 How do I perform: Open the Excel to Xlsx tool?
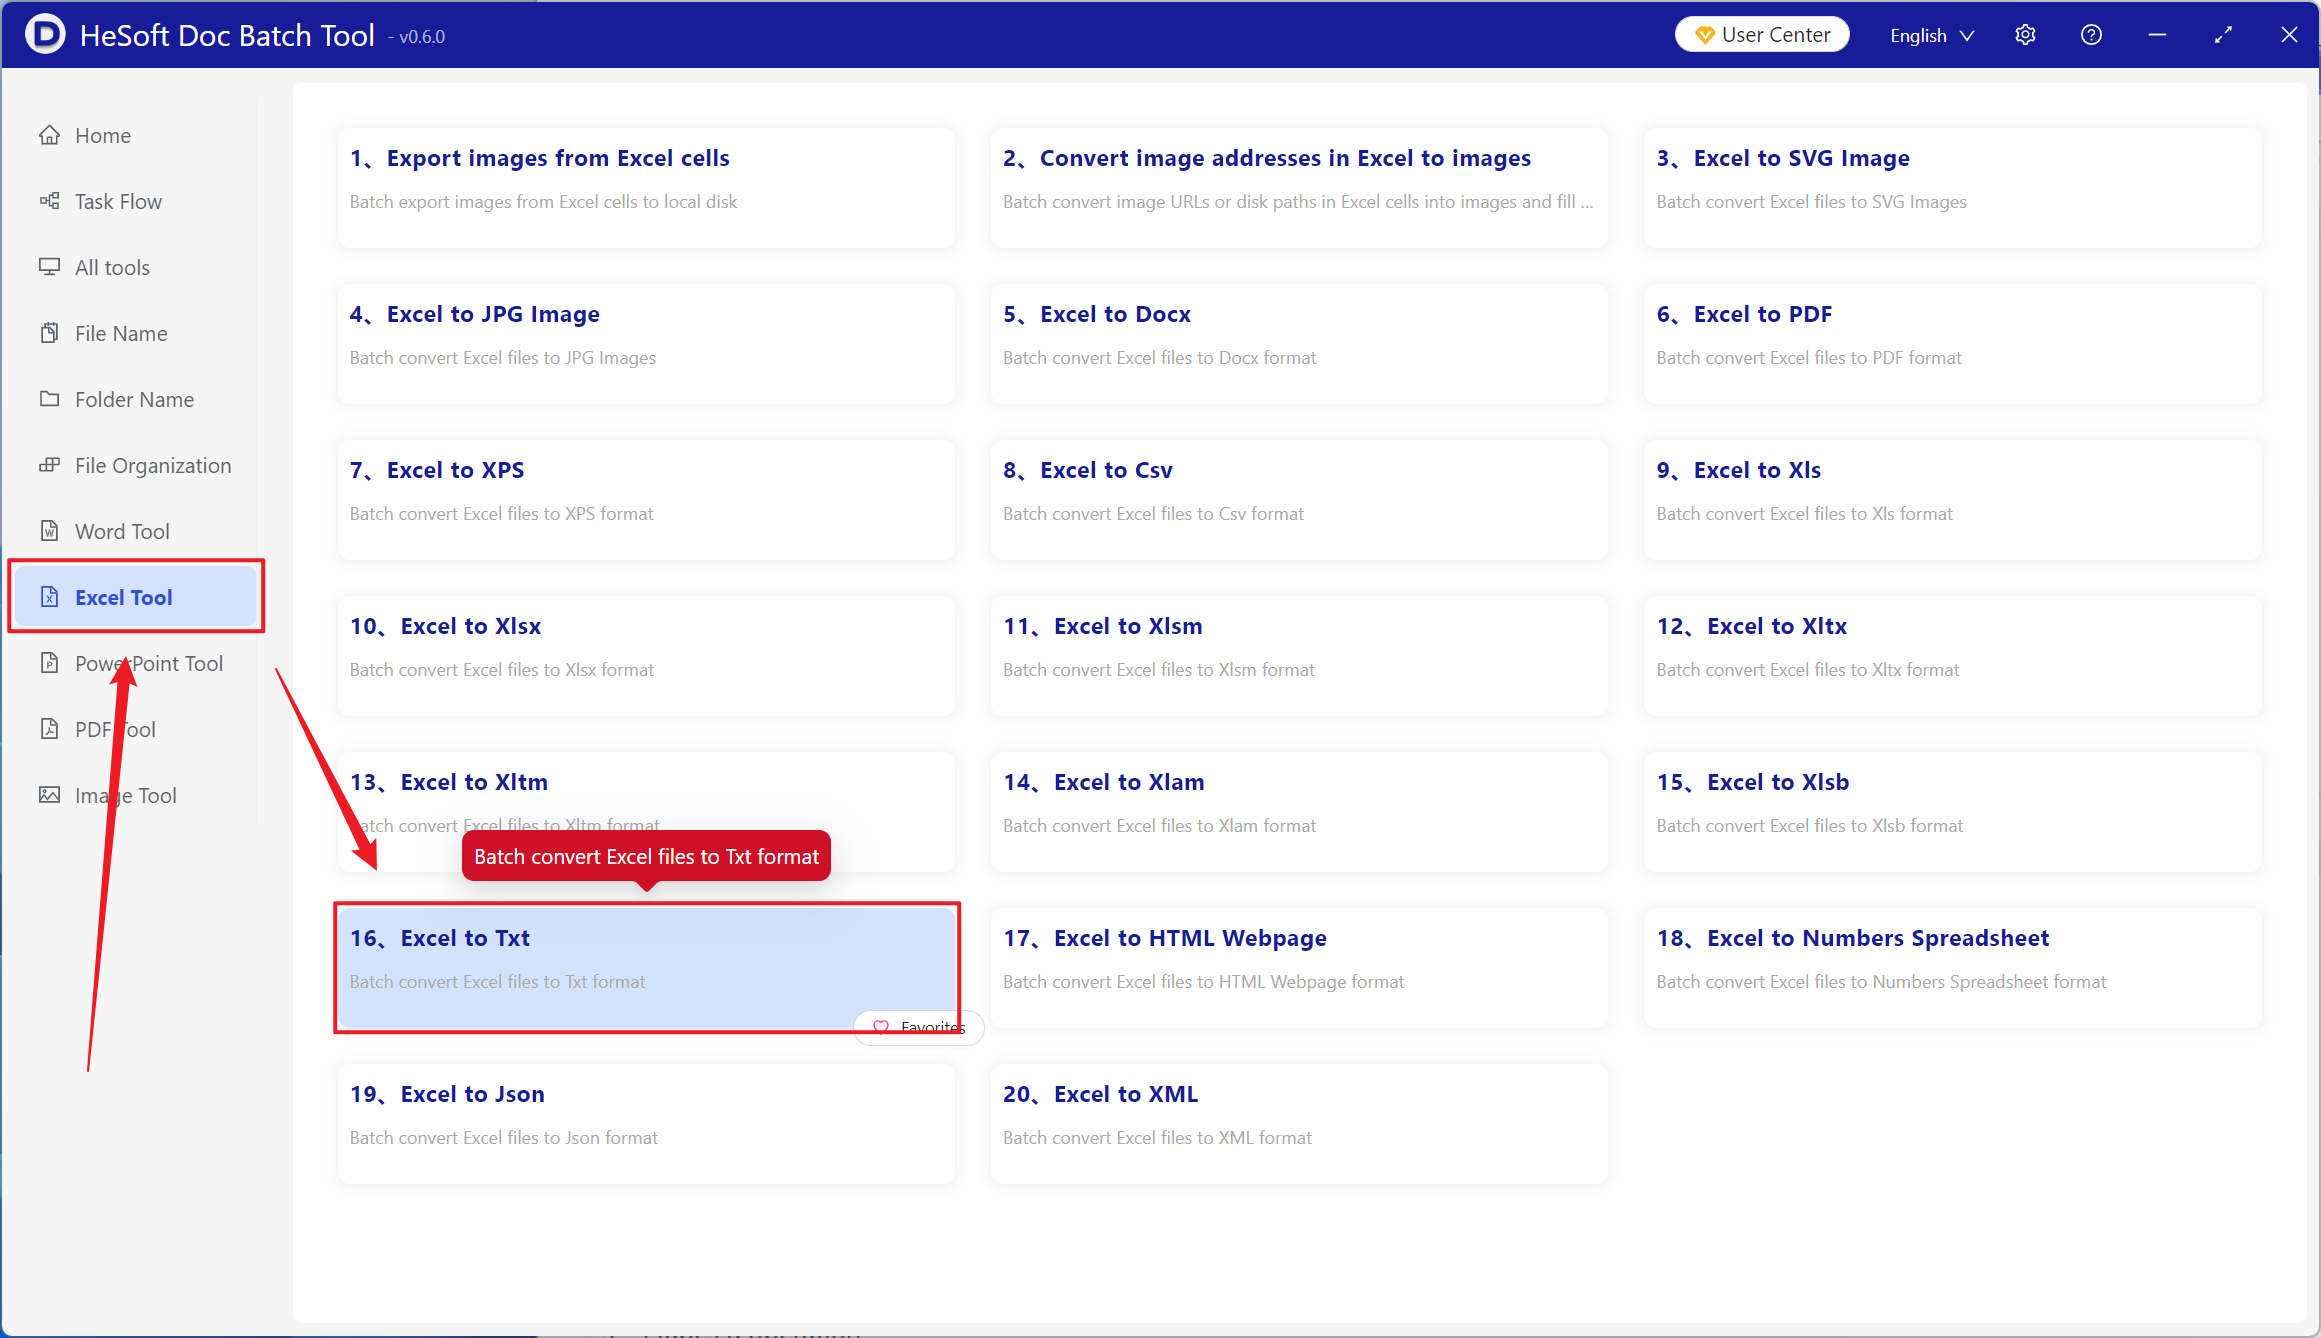coord(646,655)
